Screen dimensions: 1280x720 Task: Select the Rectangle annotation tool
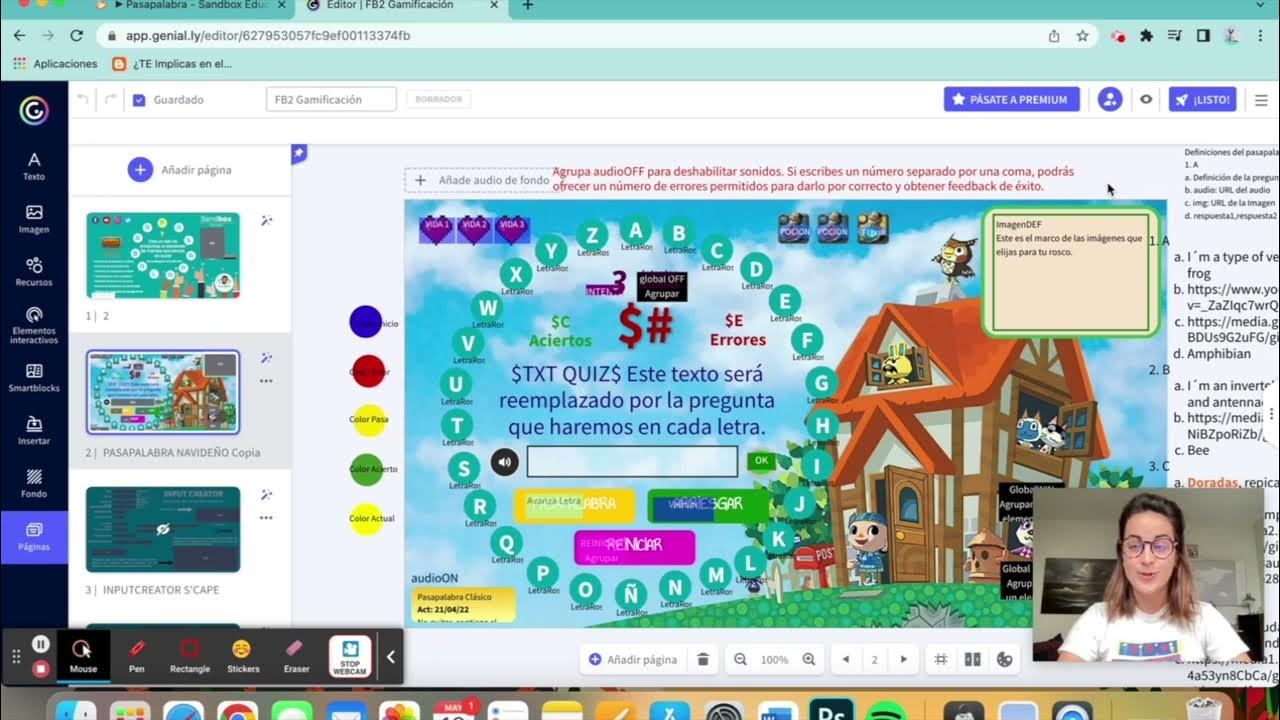190,656
